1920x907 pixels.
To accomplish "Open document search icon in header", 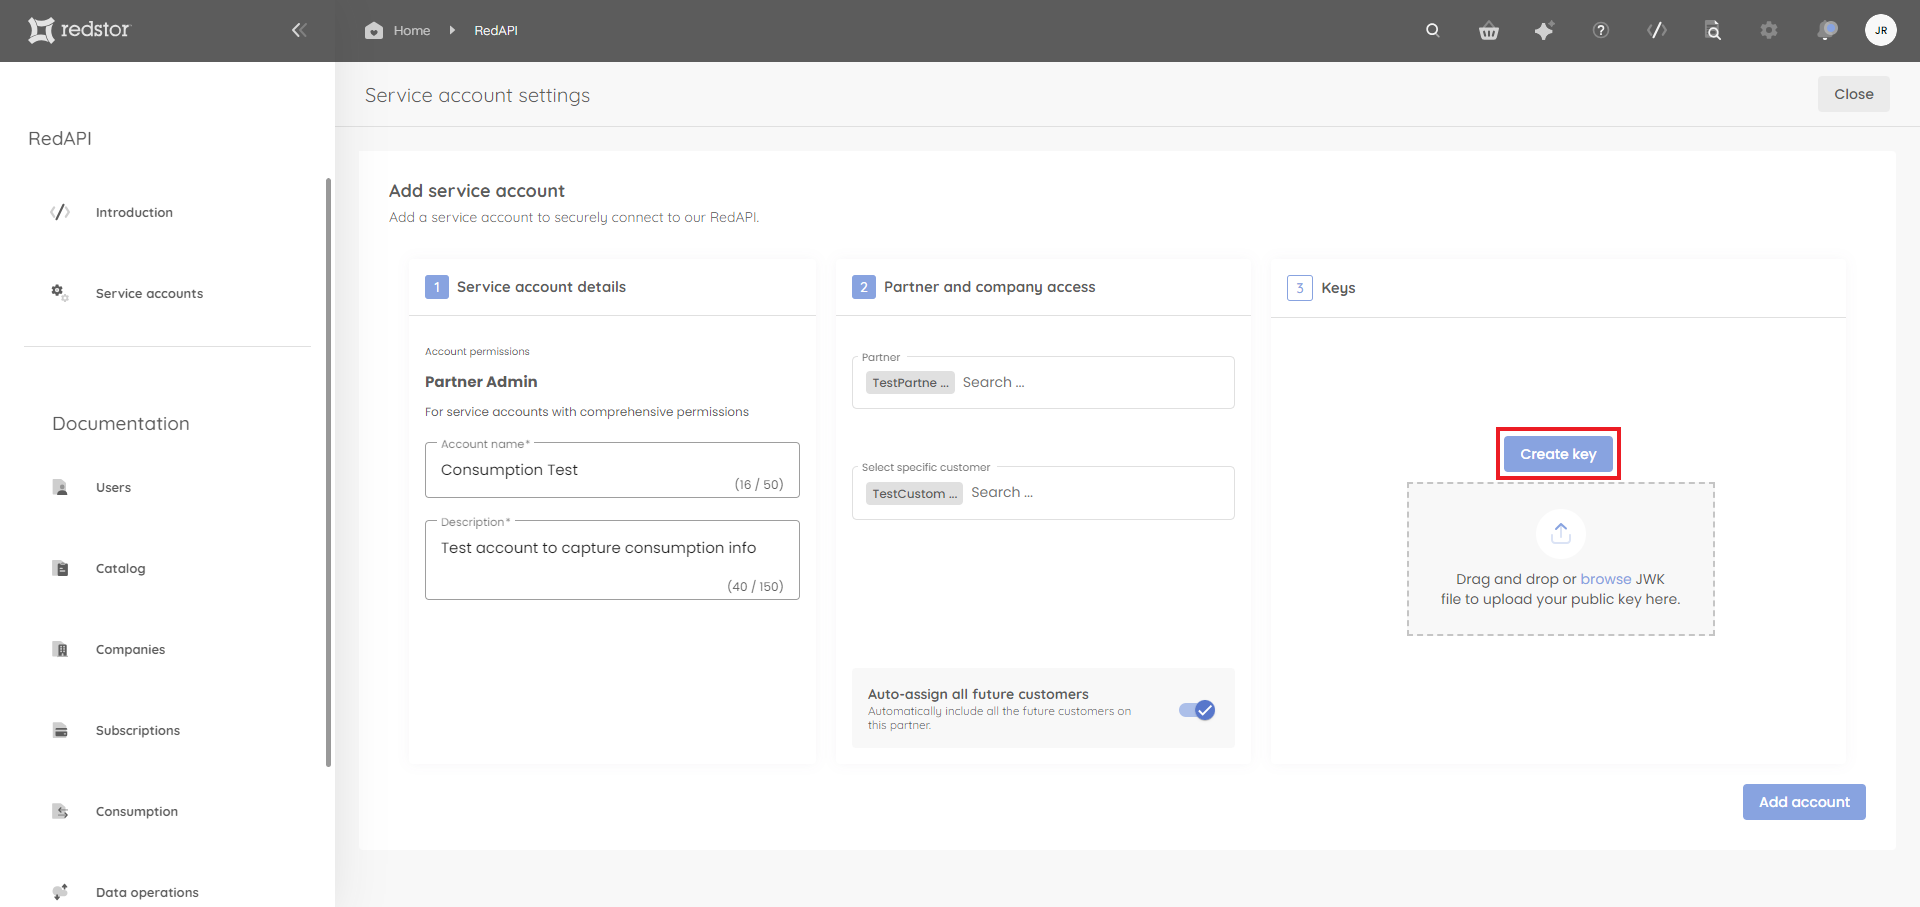I will pos(1713,31).
